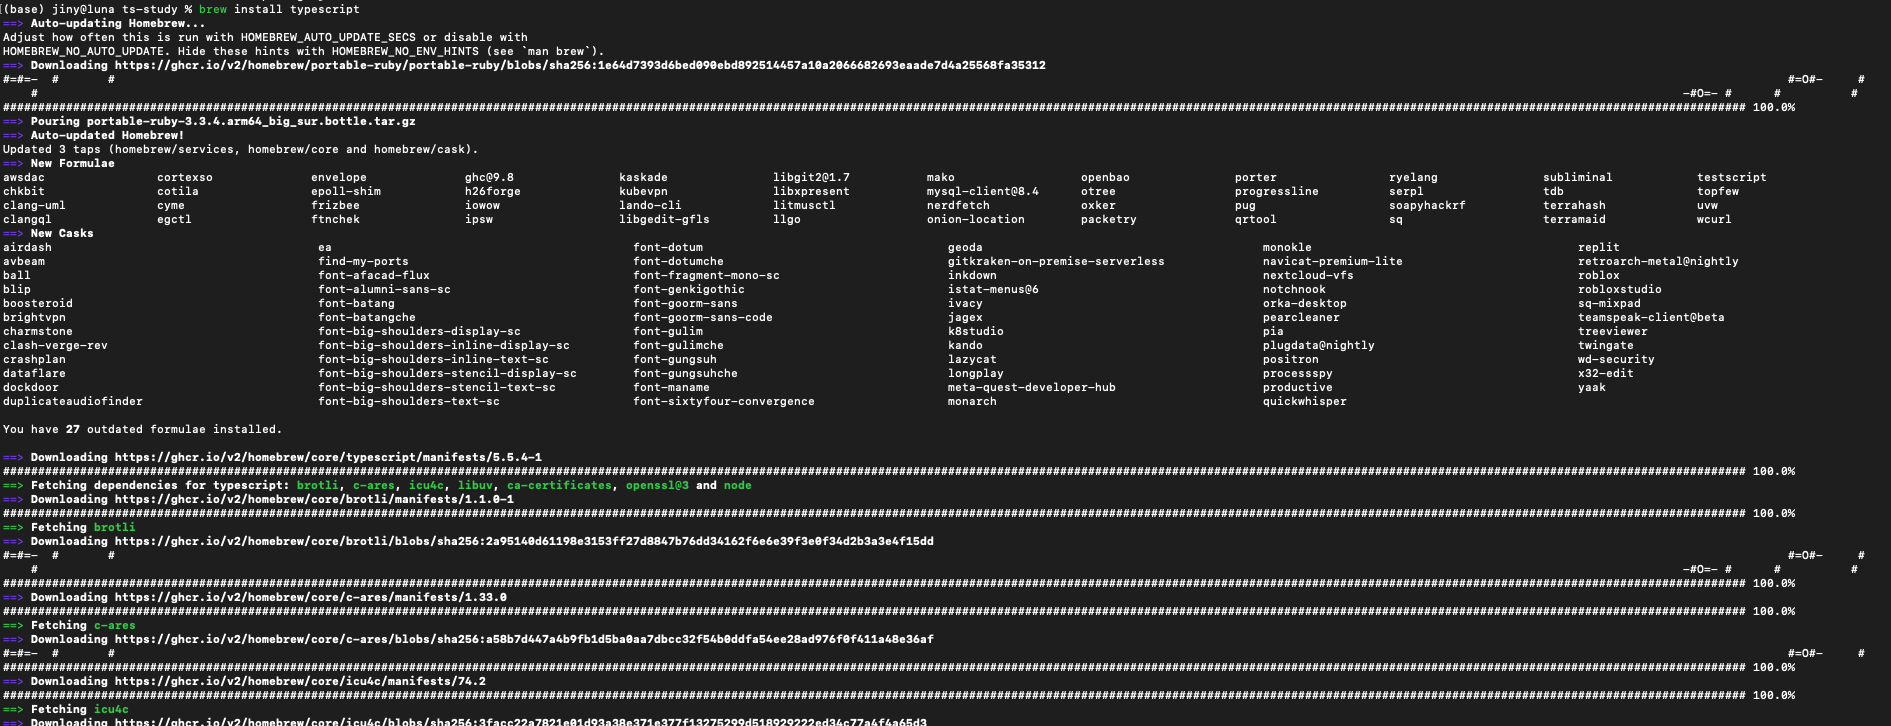Select the 'x32-edit' cask name
Viewport: 1891px width, 726px height.
tap(1606, 373)
